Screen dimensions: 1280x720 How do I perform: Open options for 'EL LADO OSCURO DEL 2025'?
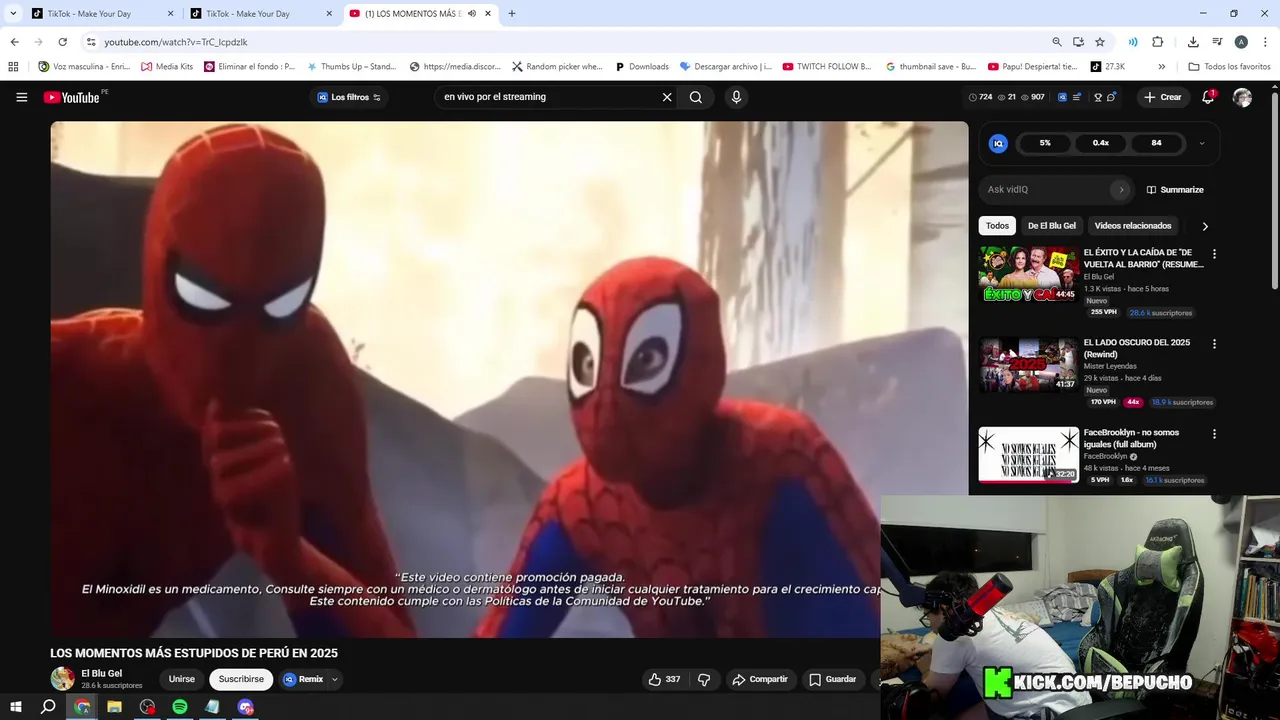point(1215,344)
